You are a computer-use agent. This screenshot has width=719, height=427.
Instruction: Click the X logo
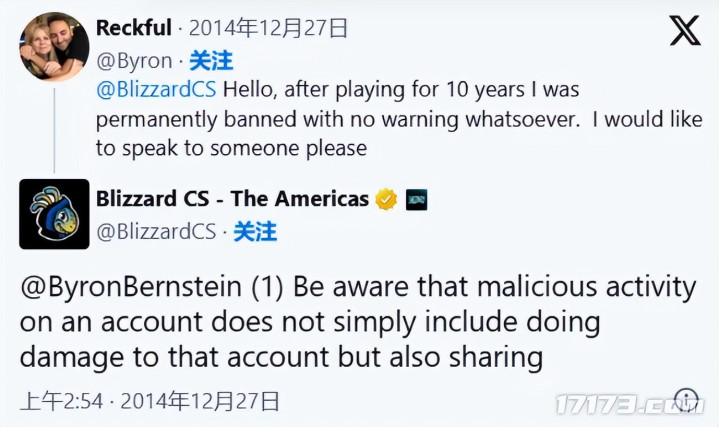[x=685, y=31]
